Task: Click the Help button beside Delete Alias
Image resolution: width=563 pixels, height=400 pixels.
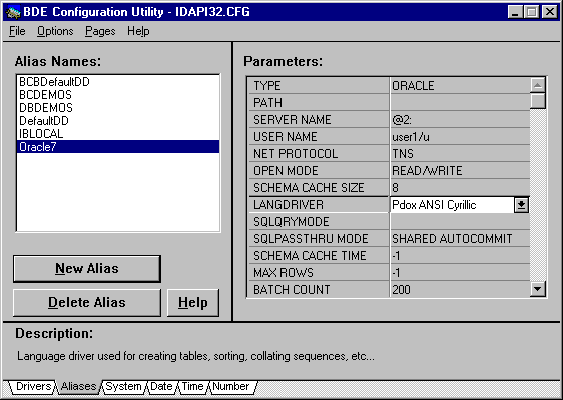Action: [x=193, y=302]
